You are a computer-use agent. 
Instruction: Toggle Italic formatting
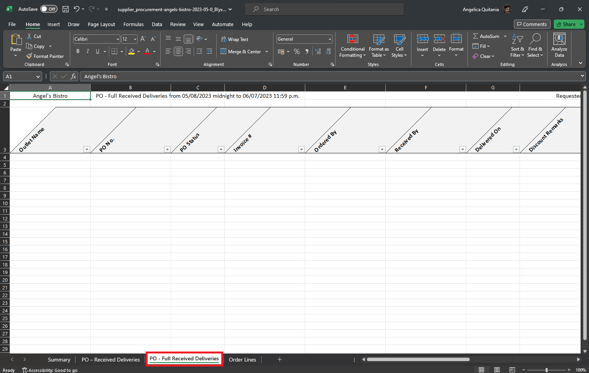tap(88, 51)
